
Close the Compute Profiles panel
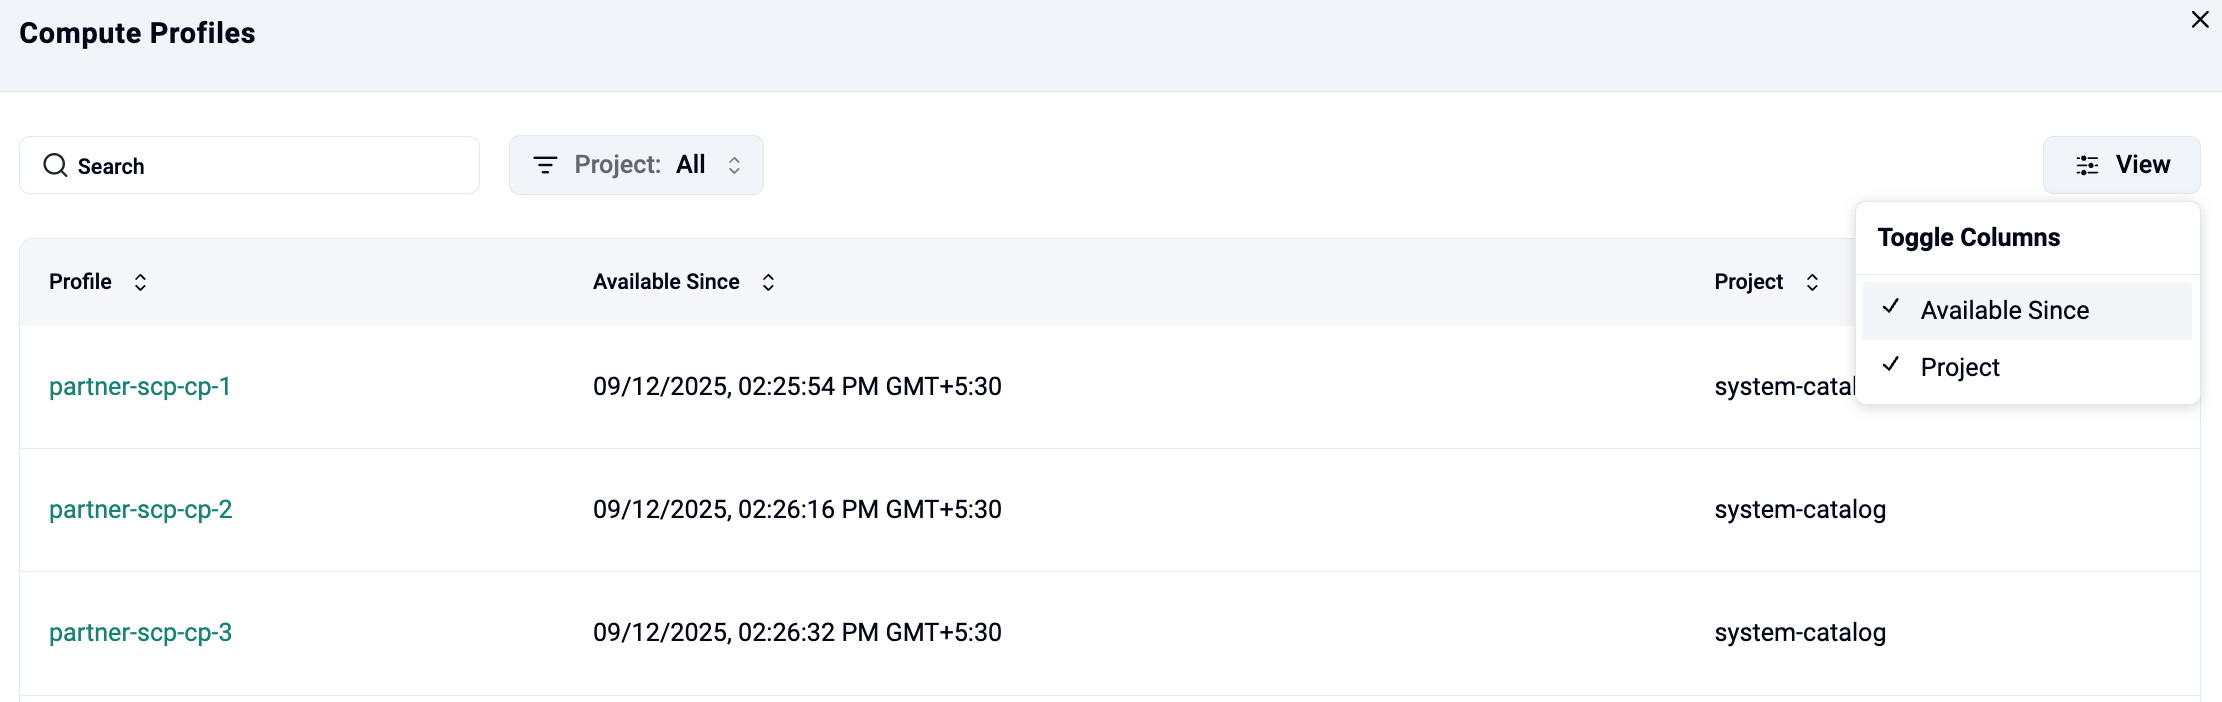[x=2200, y=20]
